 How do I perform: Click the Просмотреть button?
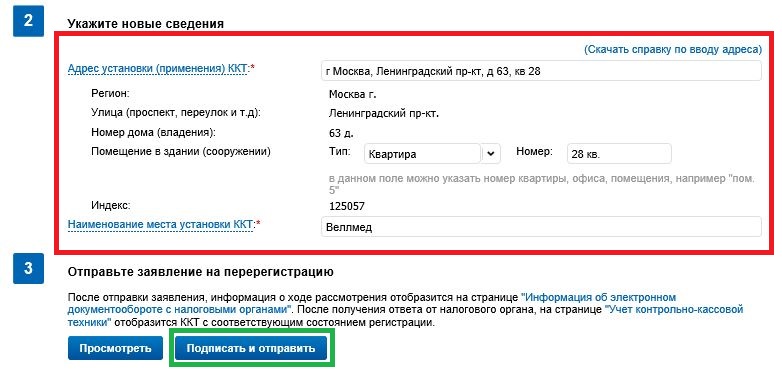point(116,348)
